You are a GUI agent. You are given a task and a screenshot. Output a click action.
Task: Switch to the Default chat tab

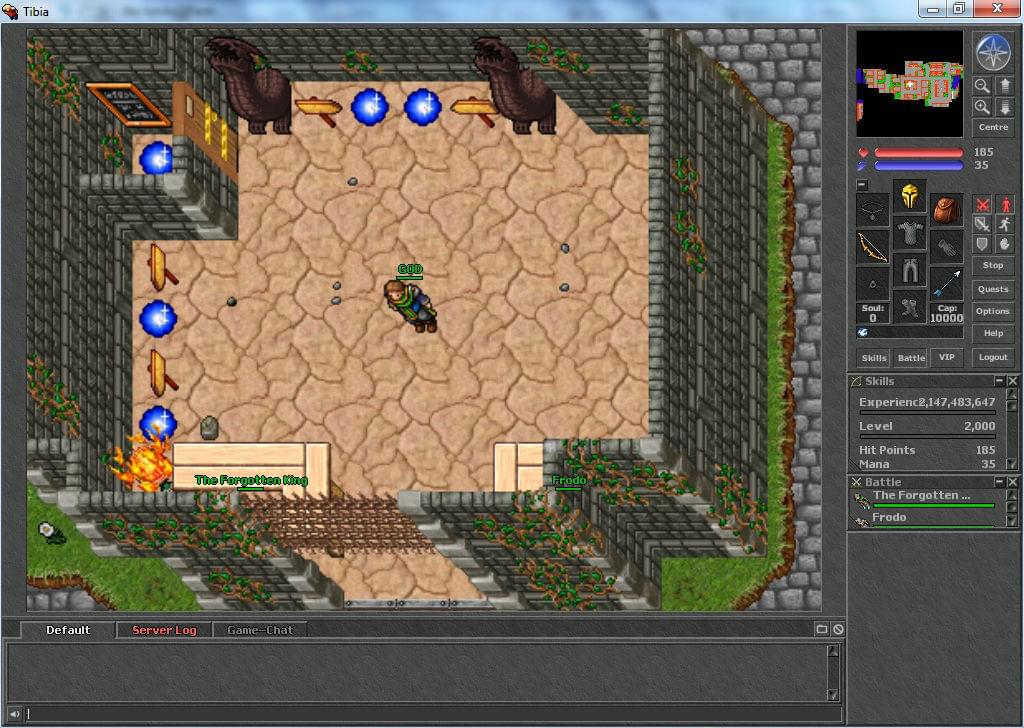click(x=68, y=630)
